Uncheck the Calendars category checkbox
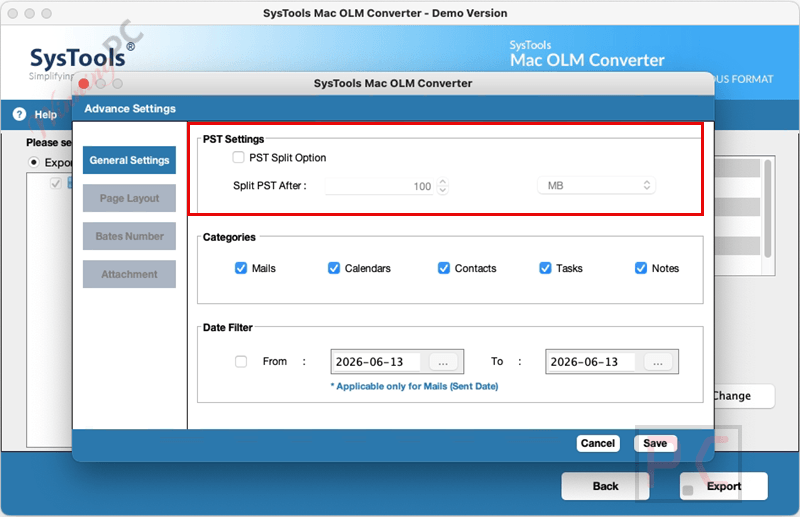Screen dimensions: 800x517 click(x=334, y=268)
